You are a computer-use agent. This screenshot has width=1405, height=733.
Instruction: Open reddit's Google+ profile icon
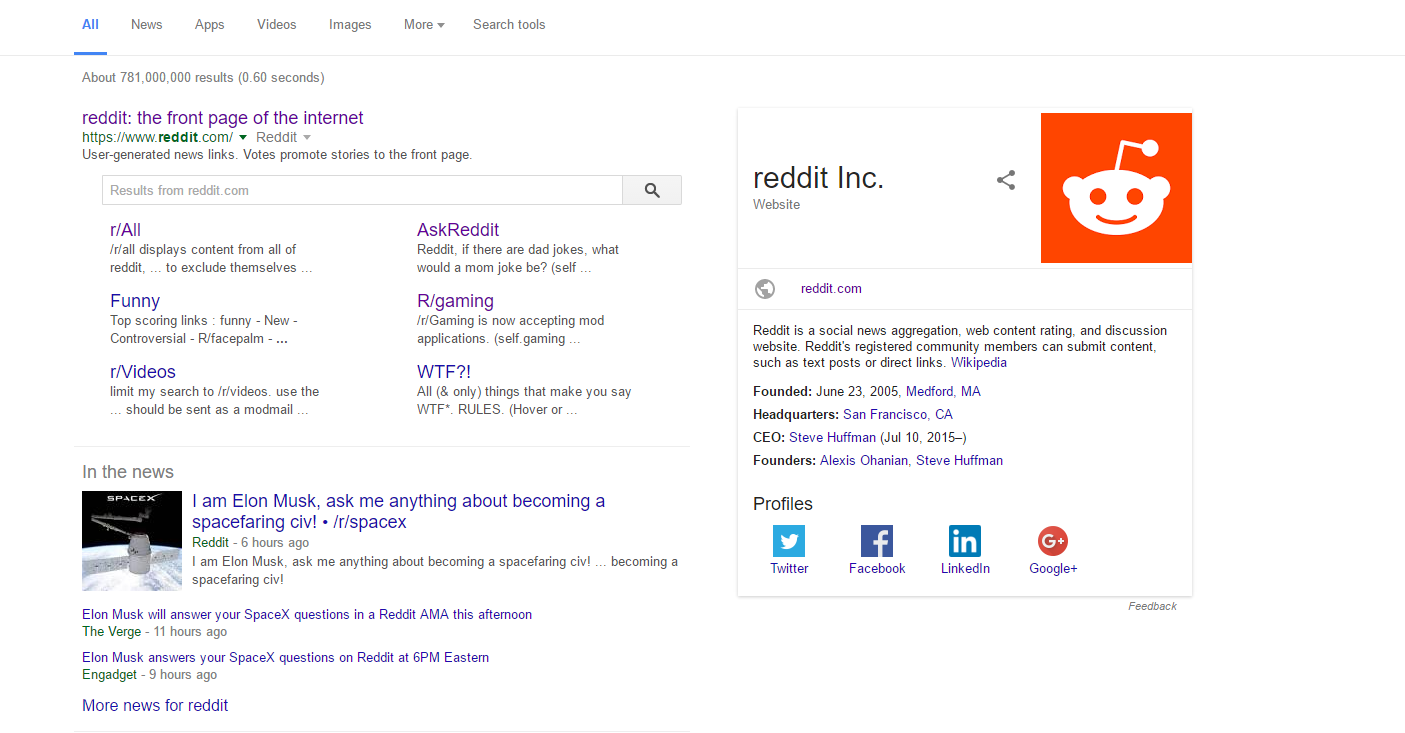(x=1053, y=541)
